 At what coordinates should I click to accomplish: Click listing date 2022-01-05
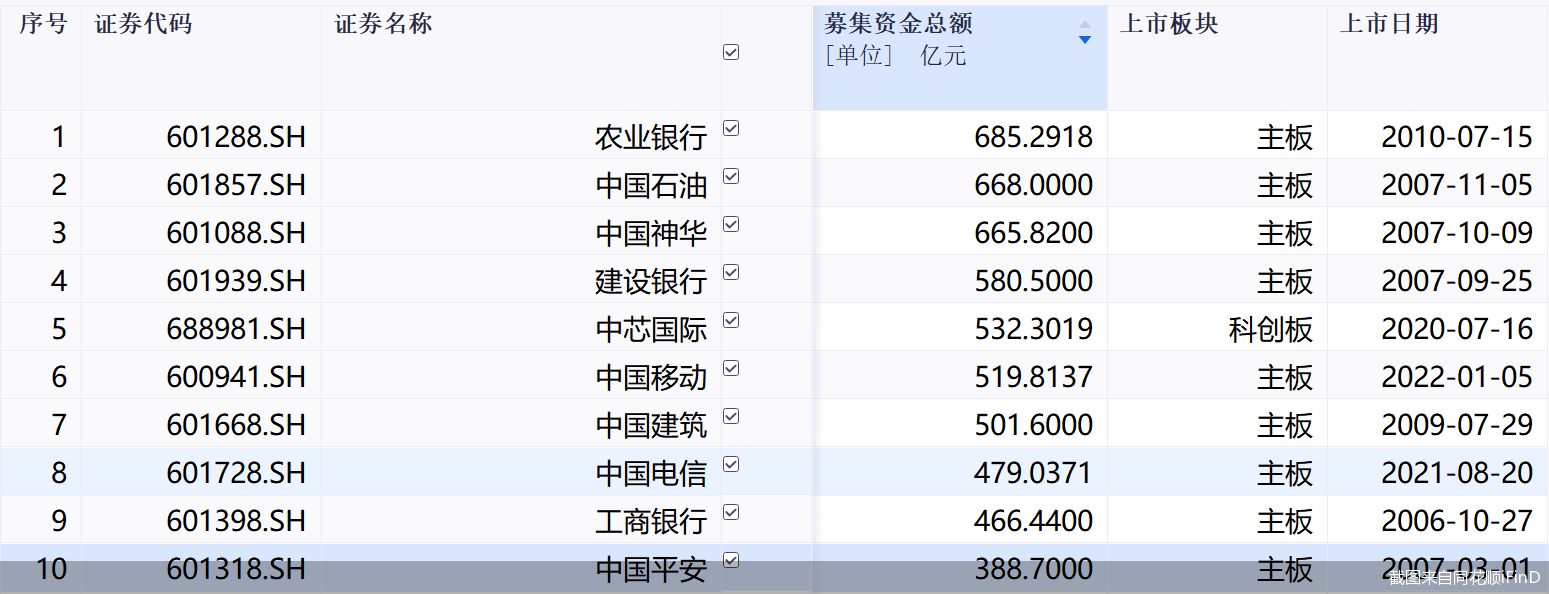[1457, 377]
